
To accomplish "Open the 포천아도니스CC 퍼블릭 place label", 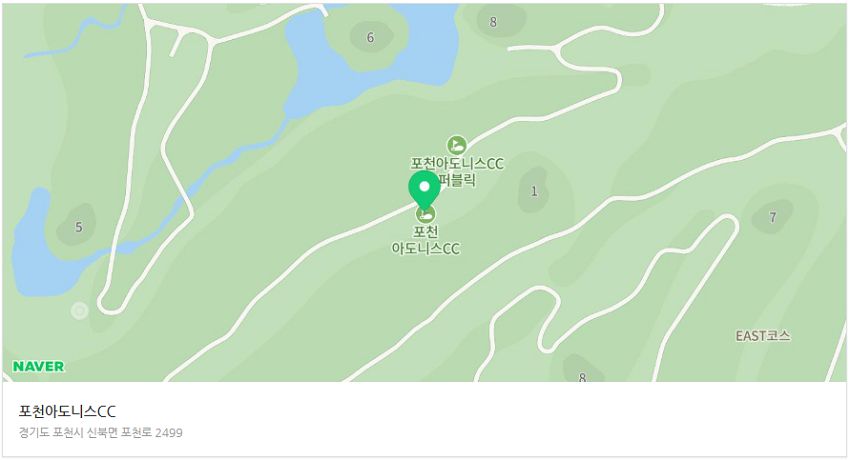I will [x=457, y=171].
